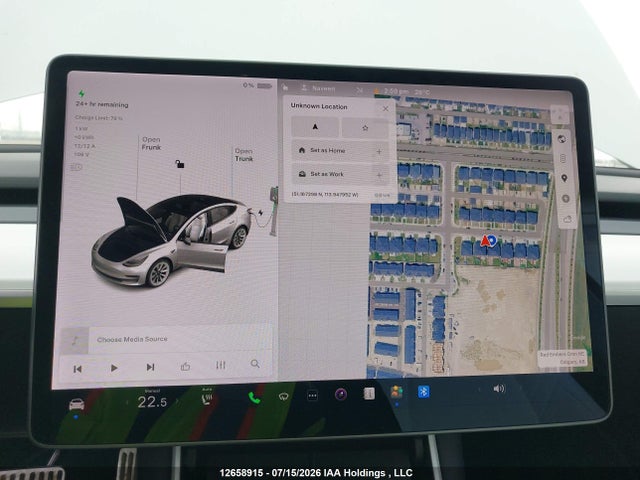
Task: Tap the map pin drop icon
Action: coord(564,178)
